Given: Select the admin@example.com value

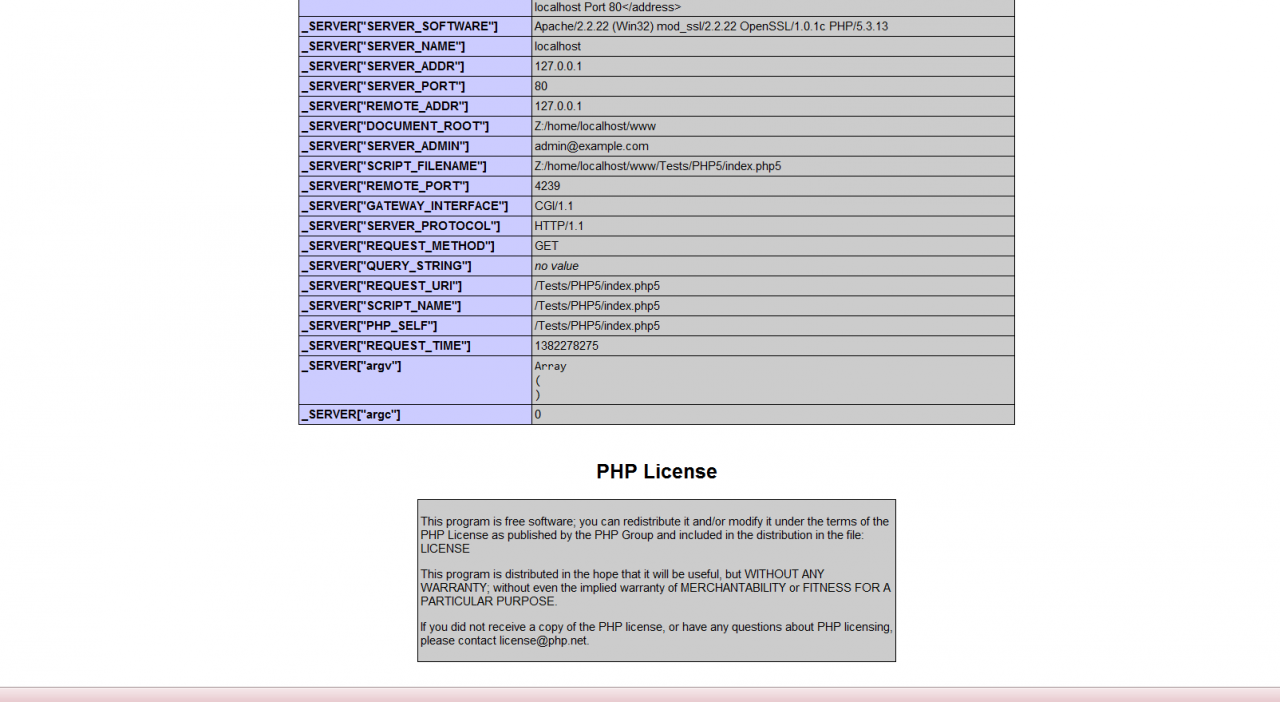Looking at the screenshot, I should coord(591,146).
